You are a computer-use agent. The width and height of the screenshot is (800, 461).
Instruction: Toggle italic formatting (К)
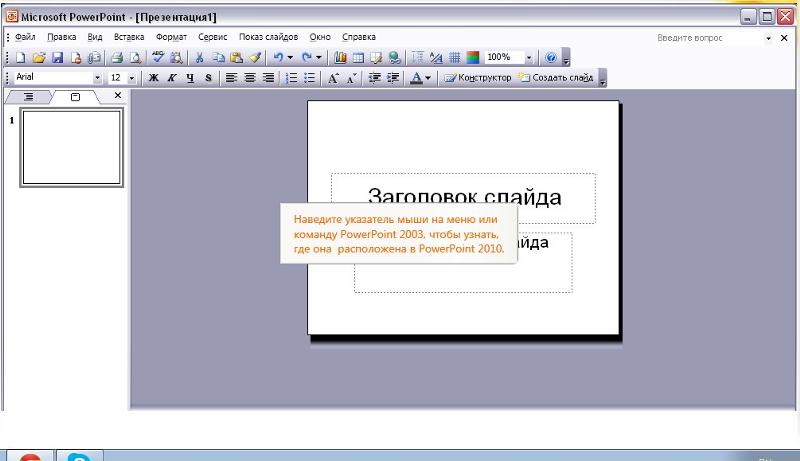pos(172,78)
